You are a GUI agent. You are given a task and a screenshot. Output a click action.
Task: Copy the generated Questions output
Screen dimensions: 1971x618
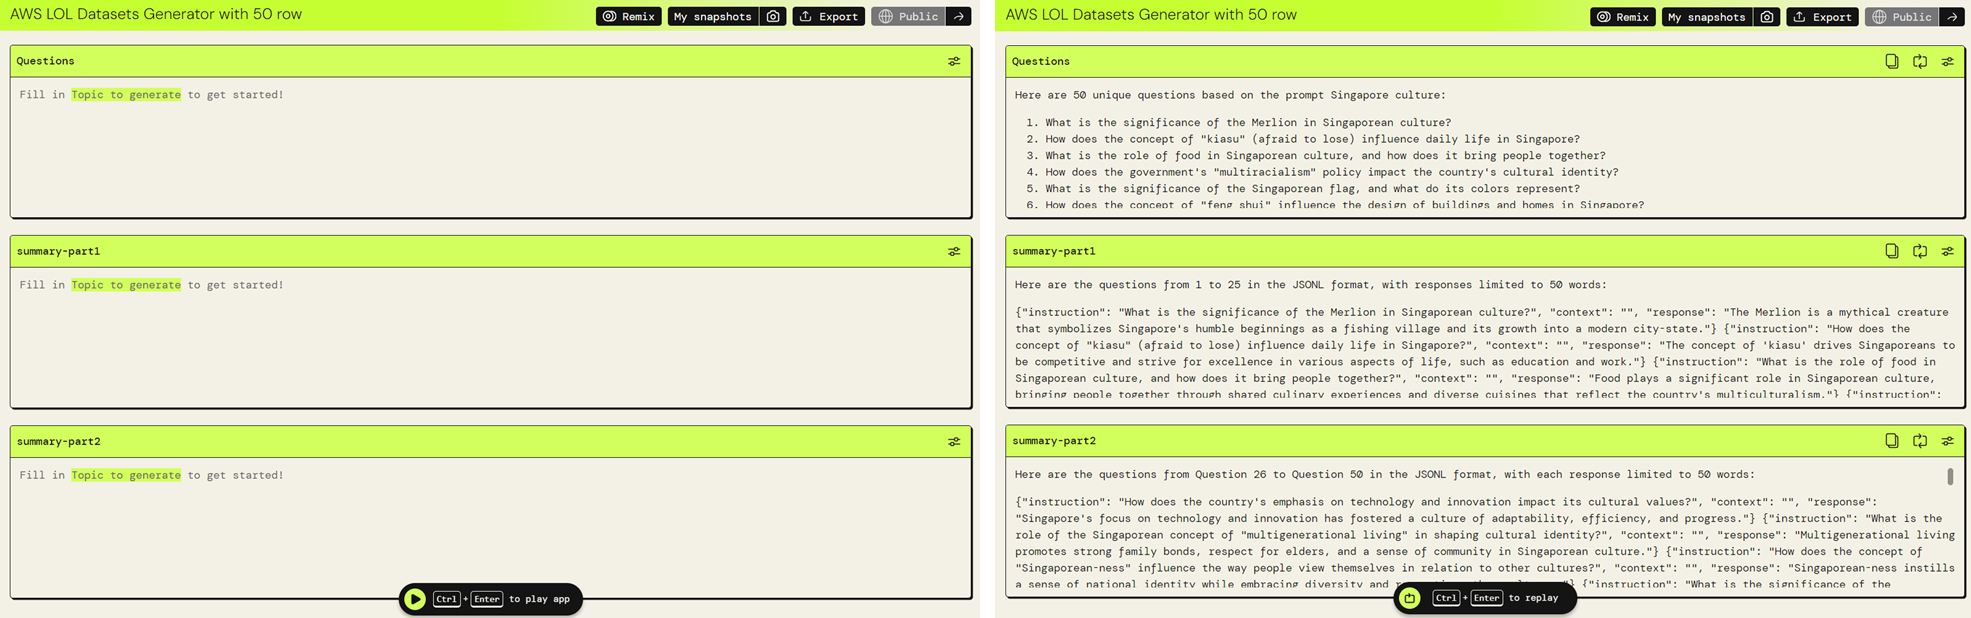[1891, 61]
